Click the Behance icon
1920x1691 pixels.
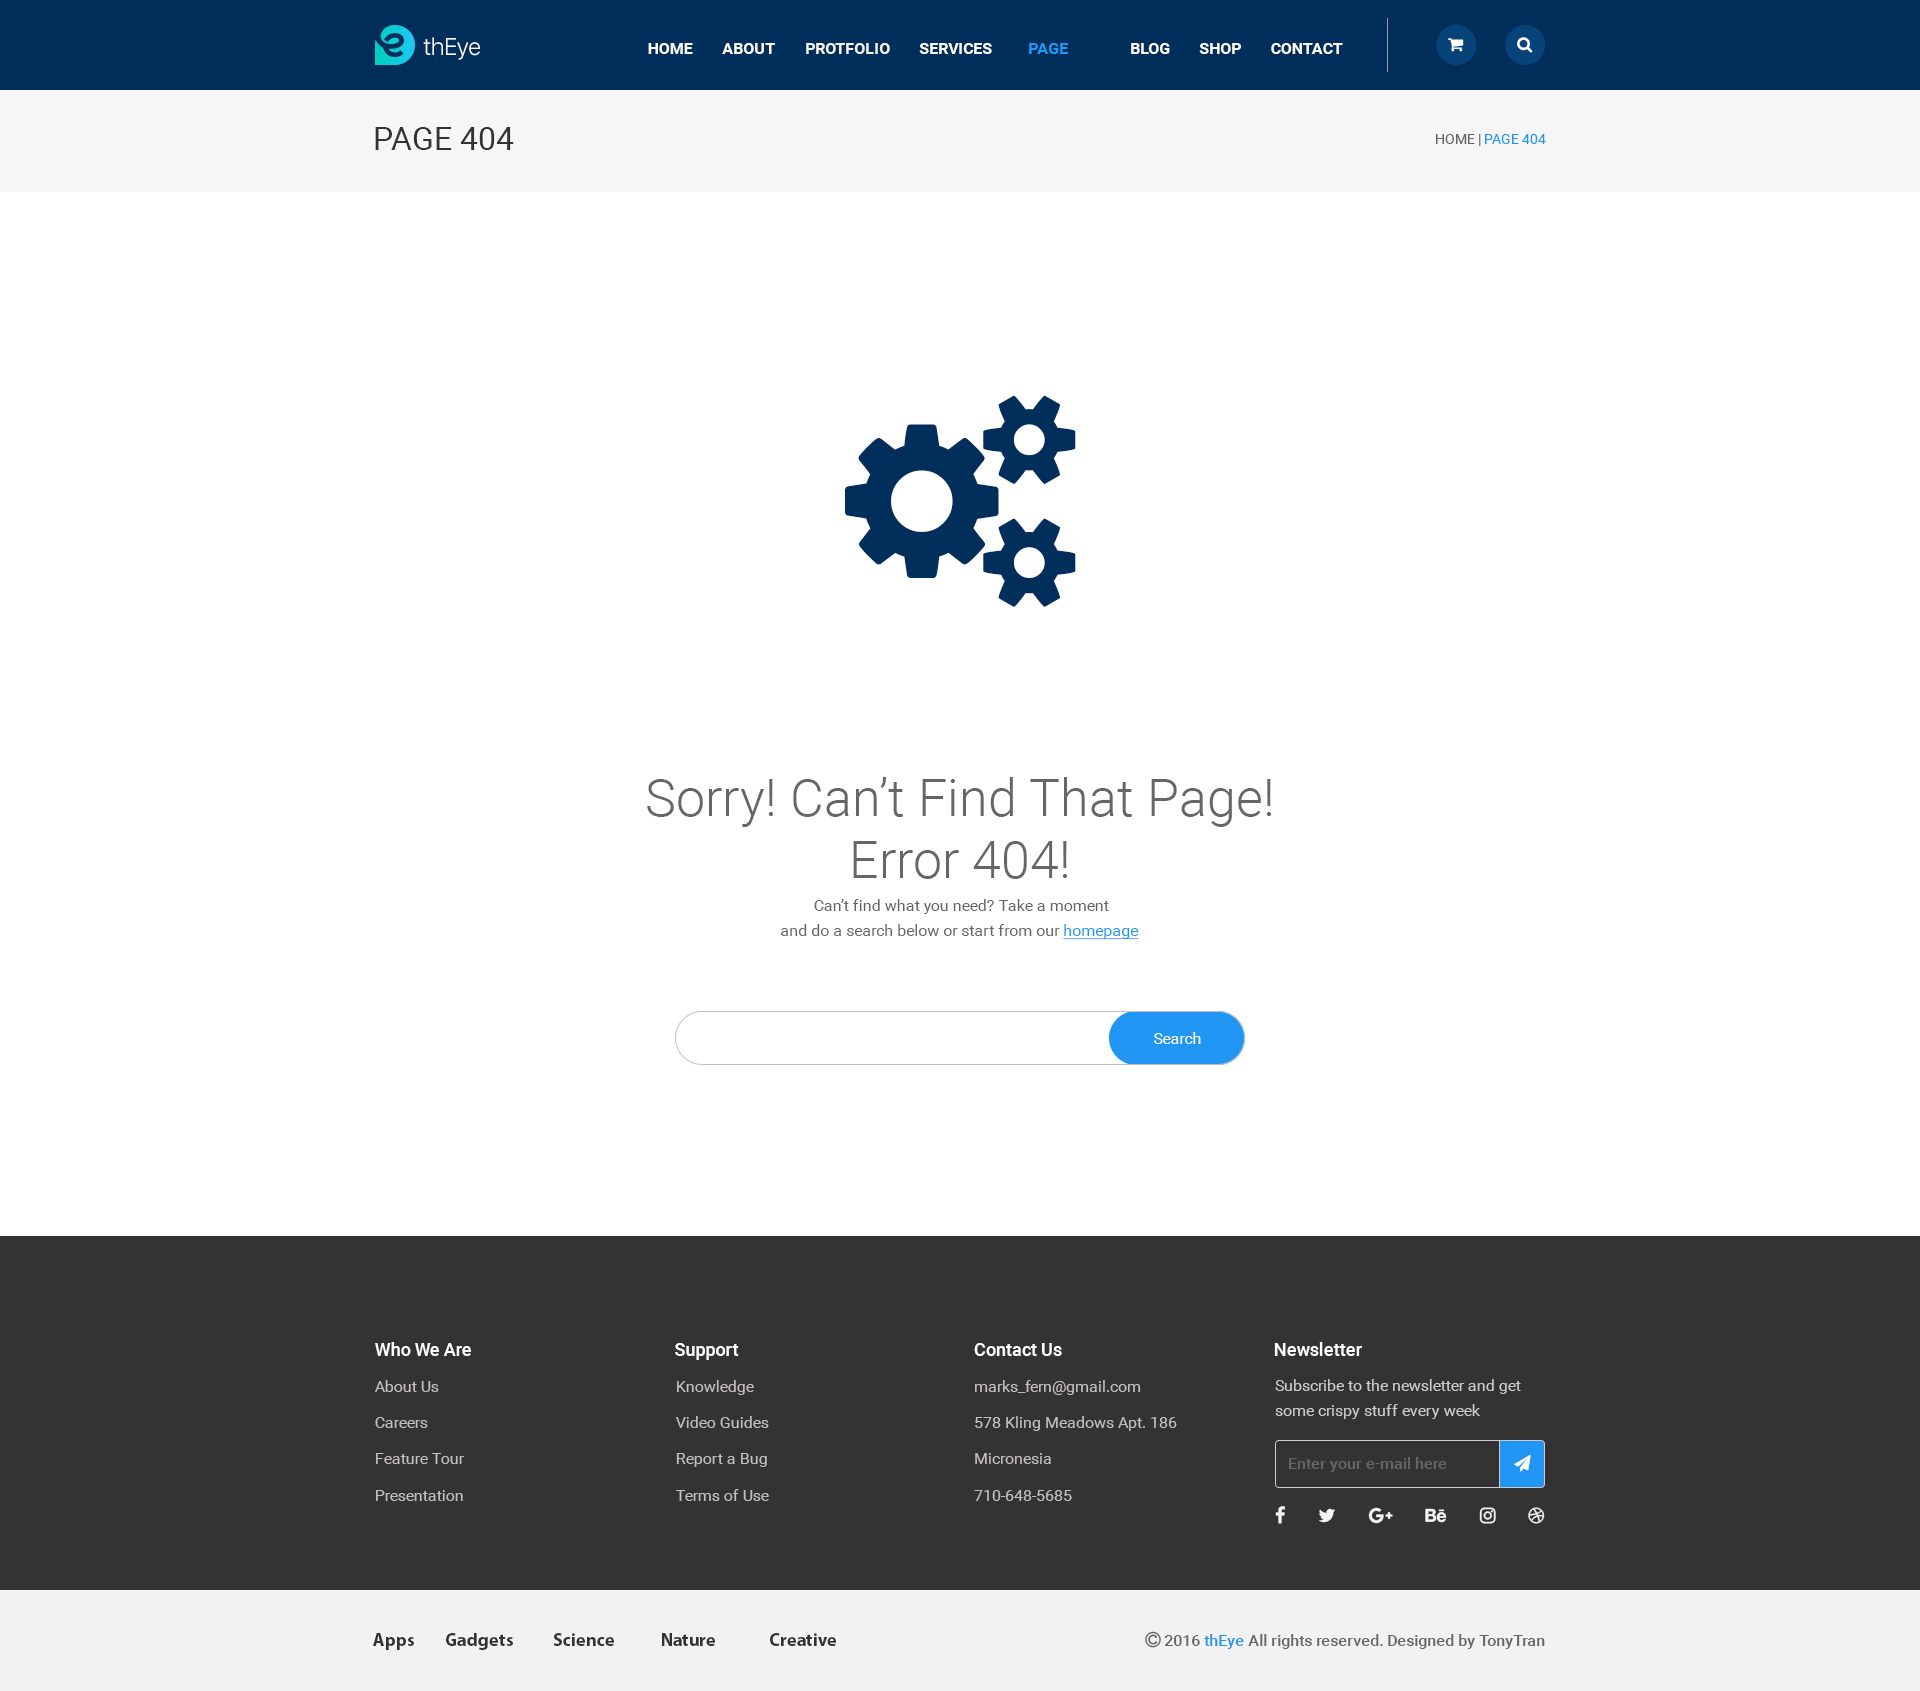1435,1515
